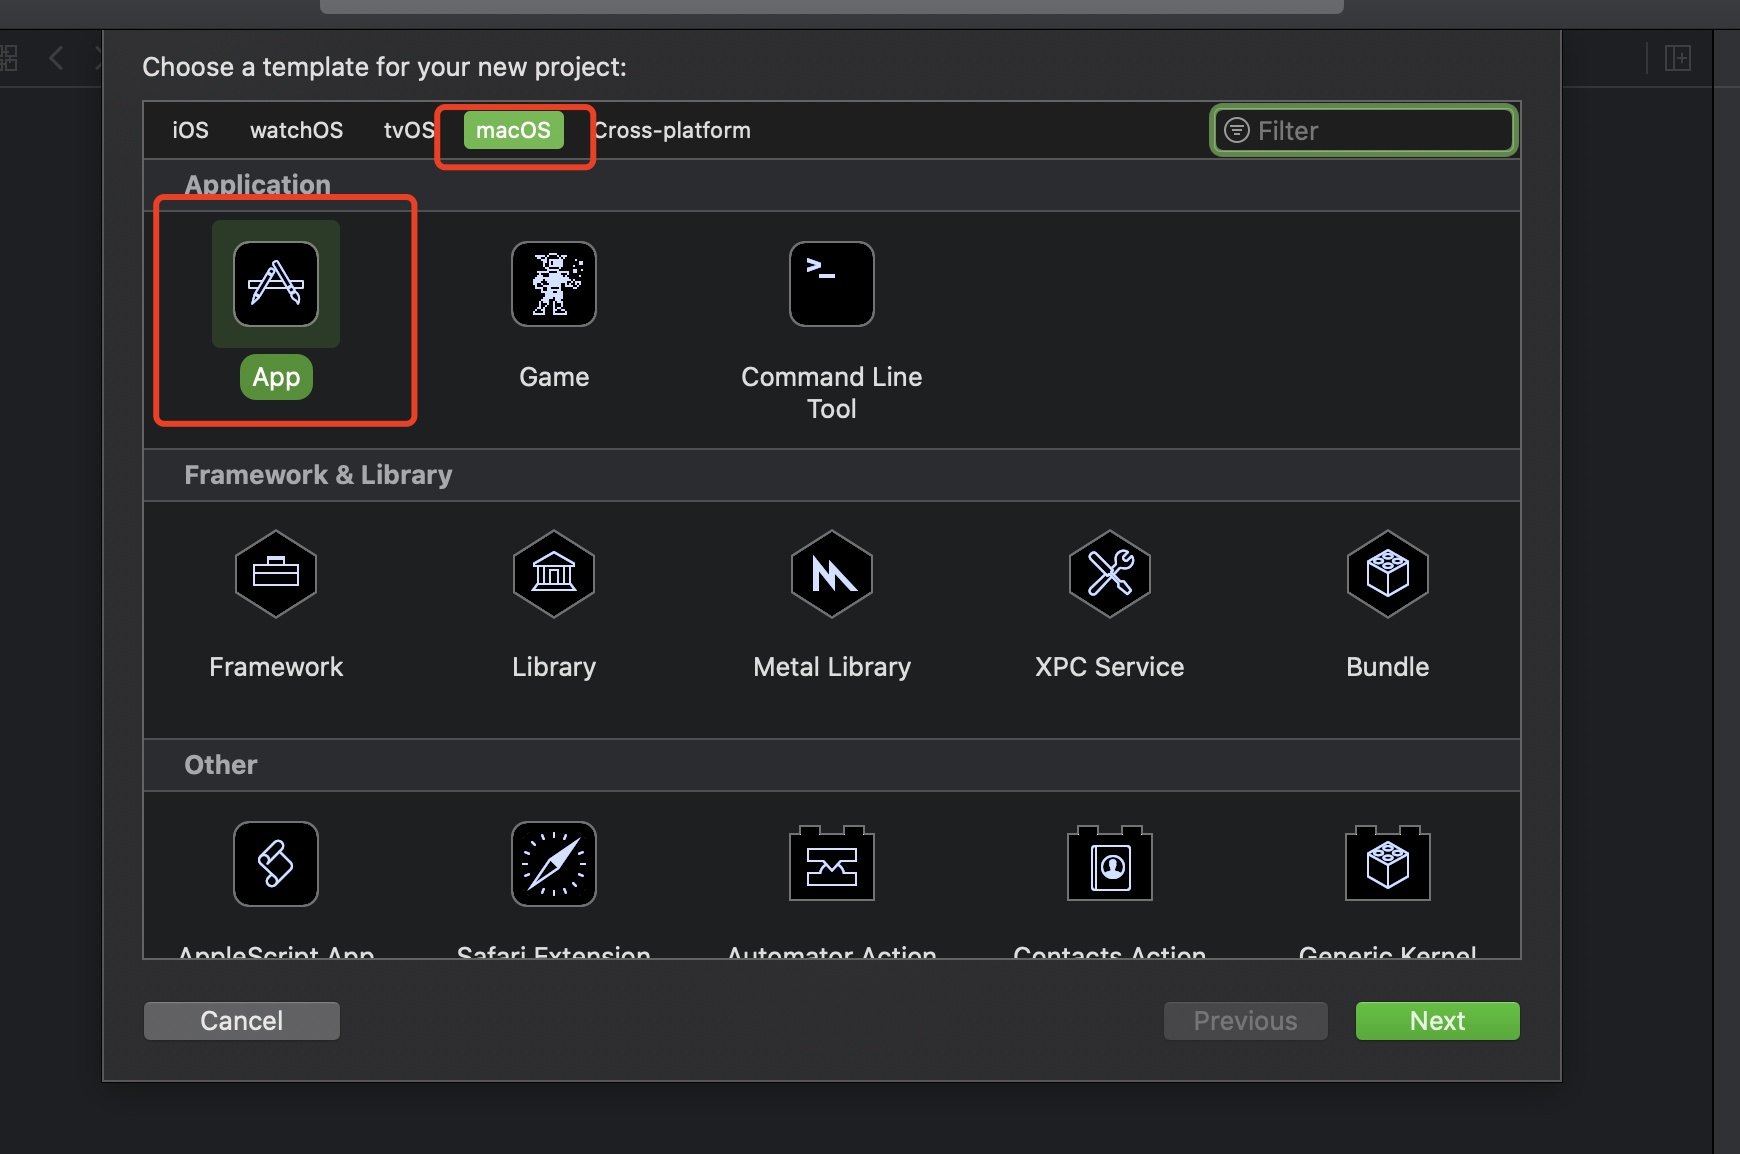The width and height of the screenshot is (1740, 1154).
Task: Click the Framework label text
Action: point(276,667)
